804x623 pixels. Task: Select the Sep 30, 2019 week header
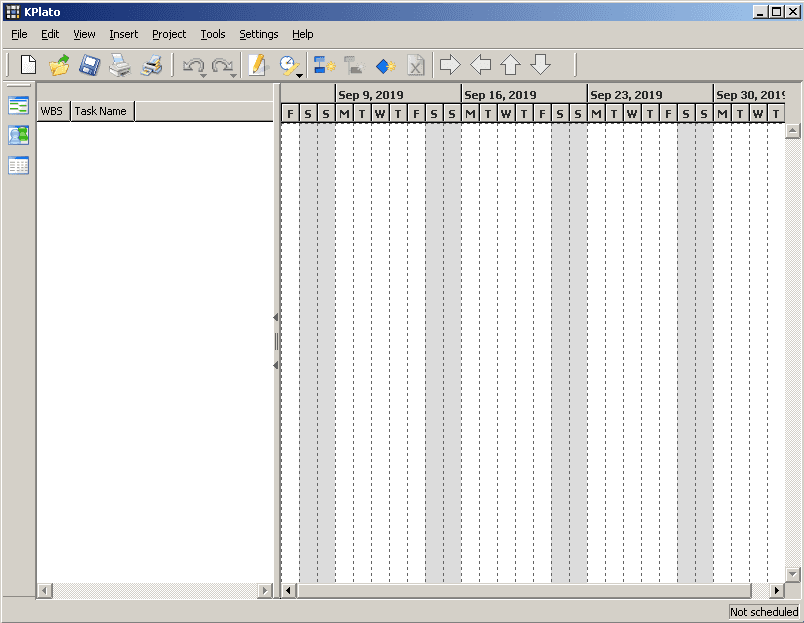pos(749,94)
